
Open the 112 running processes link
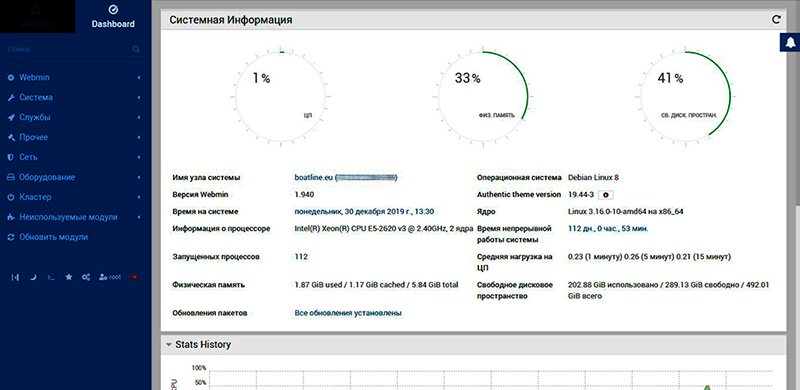tap(301, 257)
